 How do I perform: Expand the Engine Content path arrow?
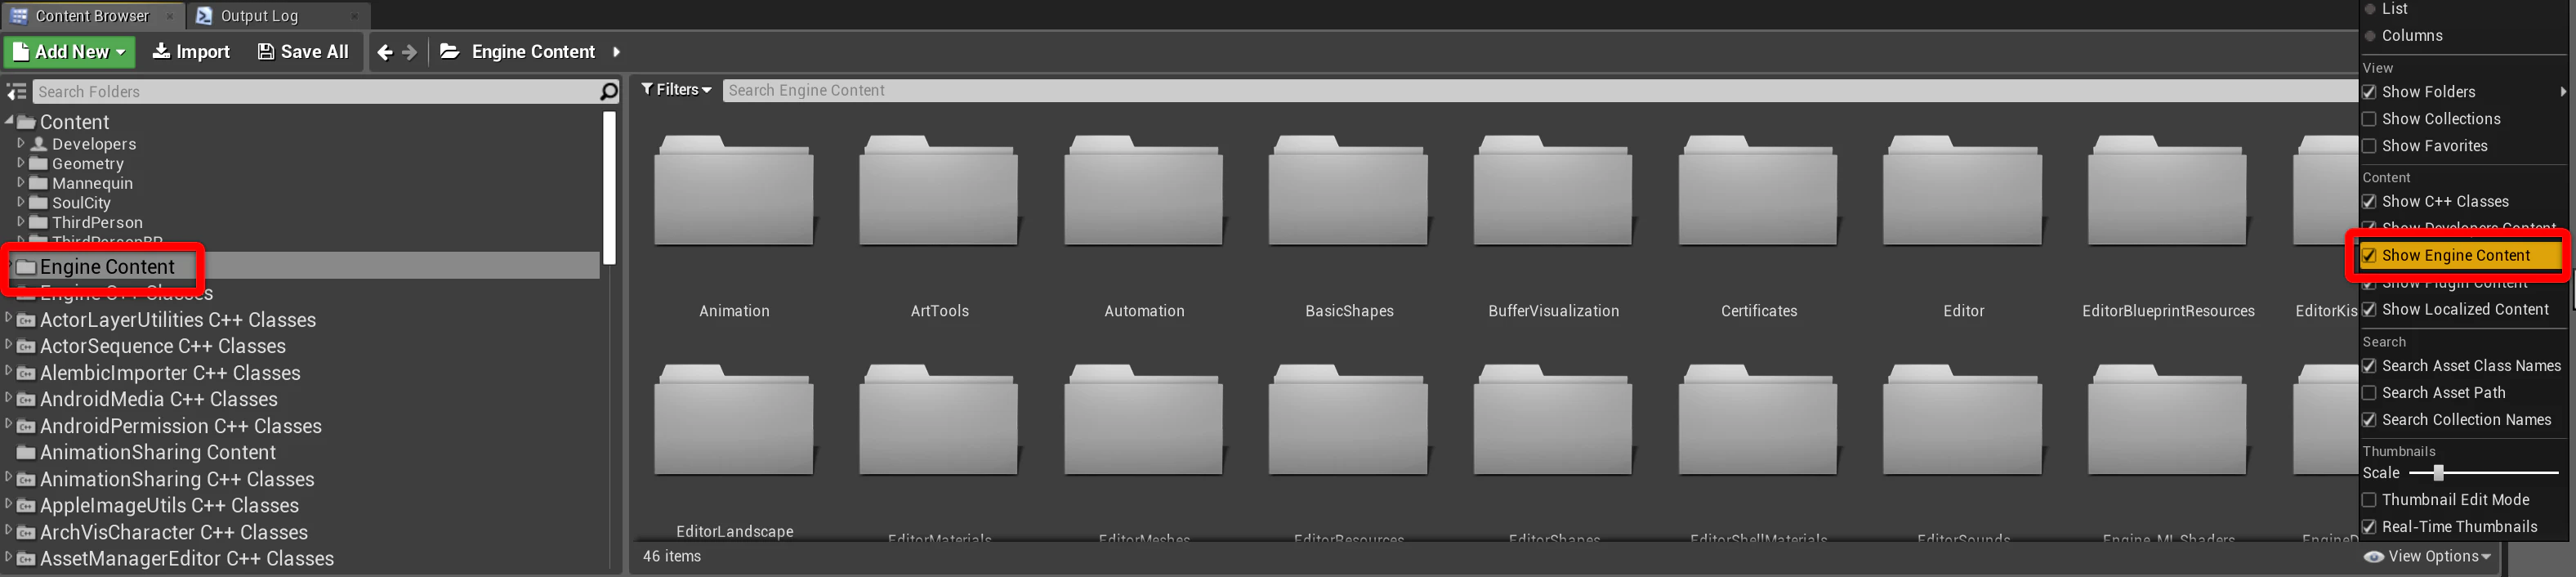pyautogui.click(x=616, y=52)
